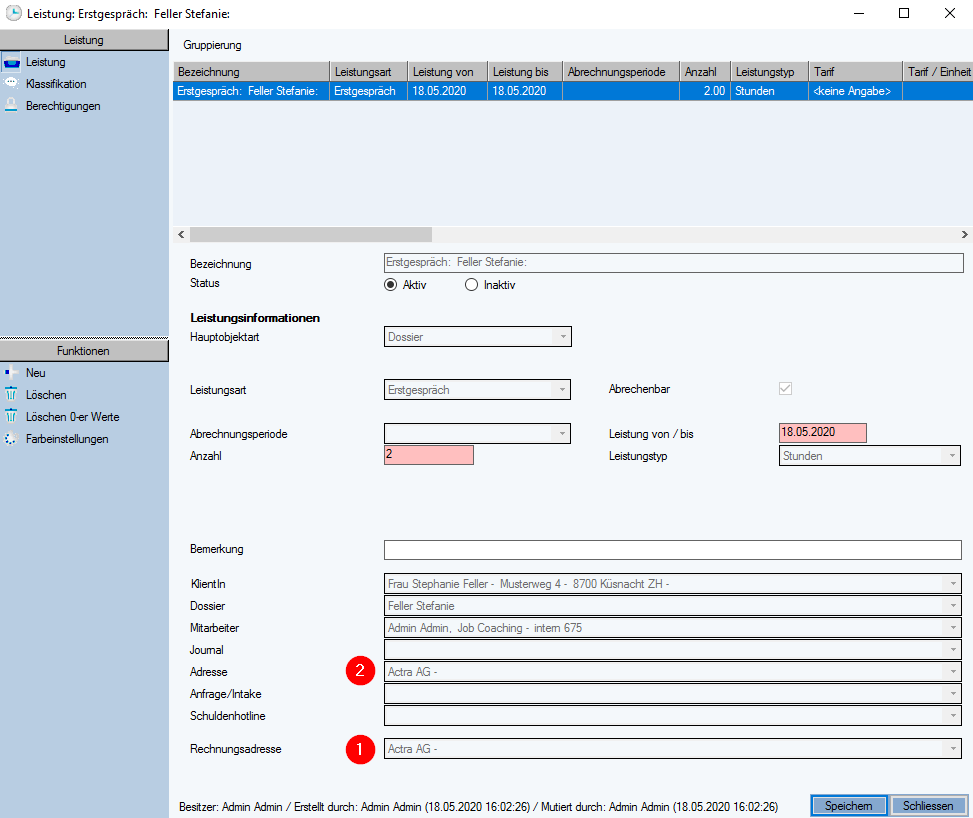The width and height of the screenshot is (973, 818).
Task: Sort by Anzahl column header
Action: pyautogui.click(x=706, y=71)
